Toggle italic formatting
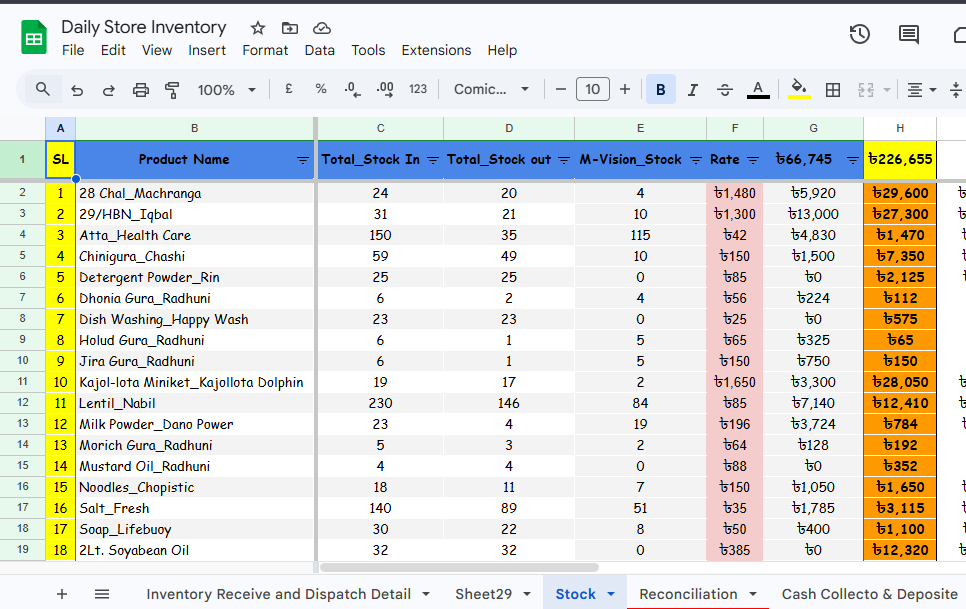The height and width of the screenshot is (609, 966). coord(692,90)
